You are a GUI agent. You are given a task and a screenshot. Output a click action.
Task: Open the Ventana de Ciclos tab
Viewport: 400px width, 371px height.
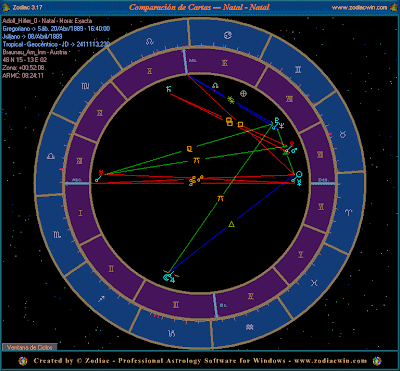[30, 347]
